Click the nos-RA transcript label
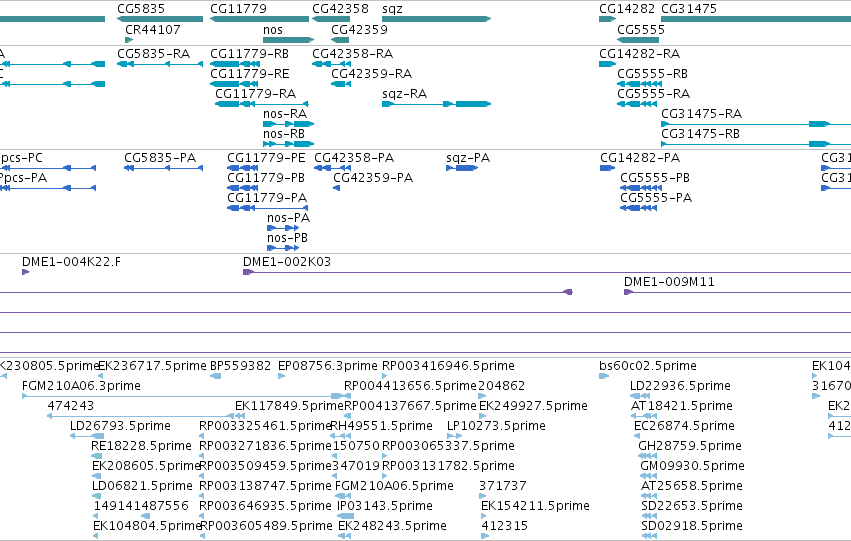Screen dimensions: 851x541 tap(285, 114)
